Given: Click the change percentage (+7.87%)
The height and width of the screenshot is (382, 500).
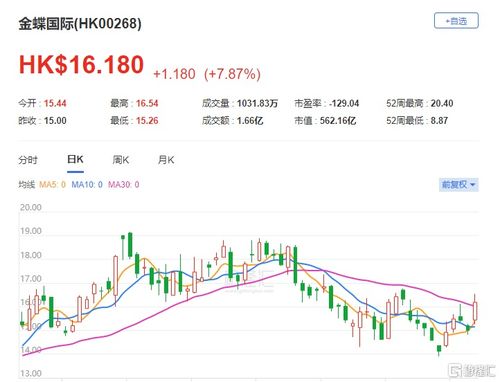Looking at the screenshot, I should point(232,74).
